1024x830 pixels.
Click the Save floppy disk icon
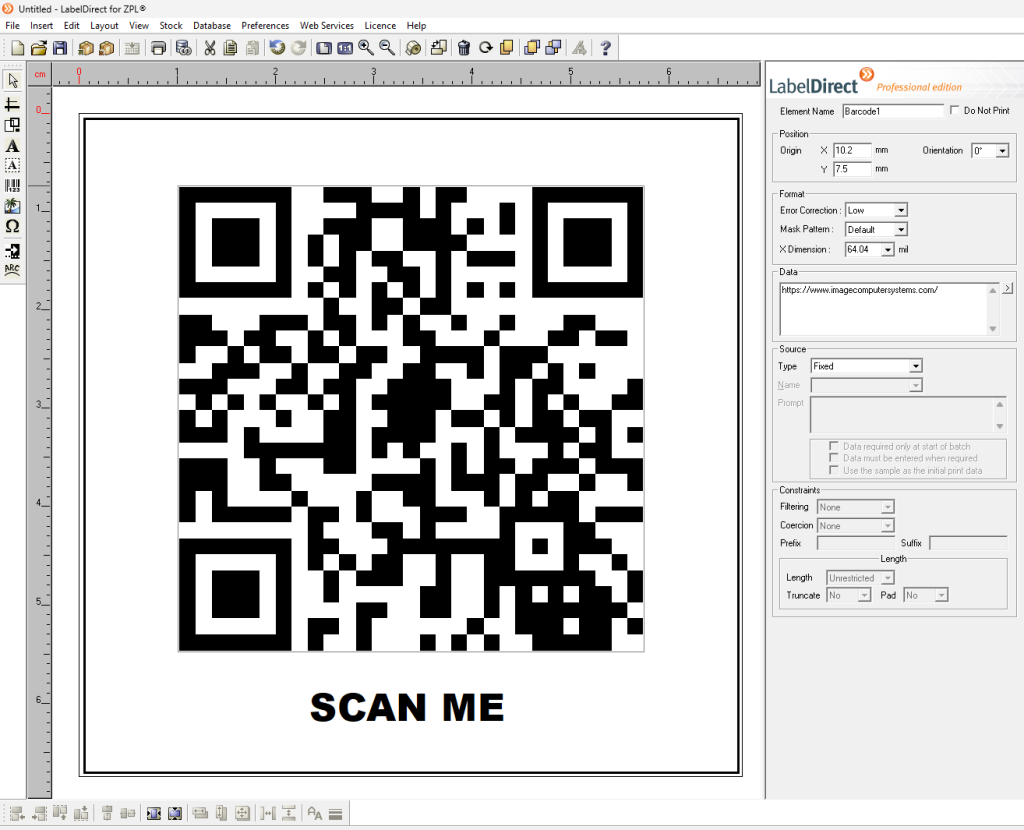[59, 48]
